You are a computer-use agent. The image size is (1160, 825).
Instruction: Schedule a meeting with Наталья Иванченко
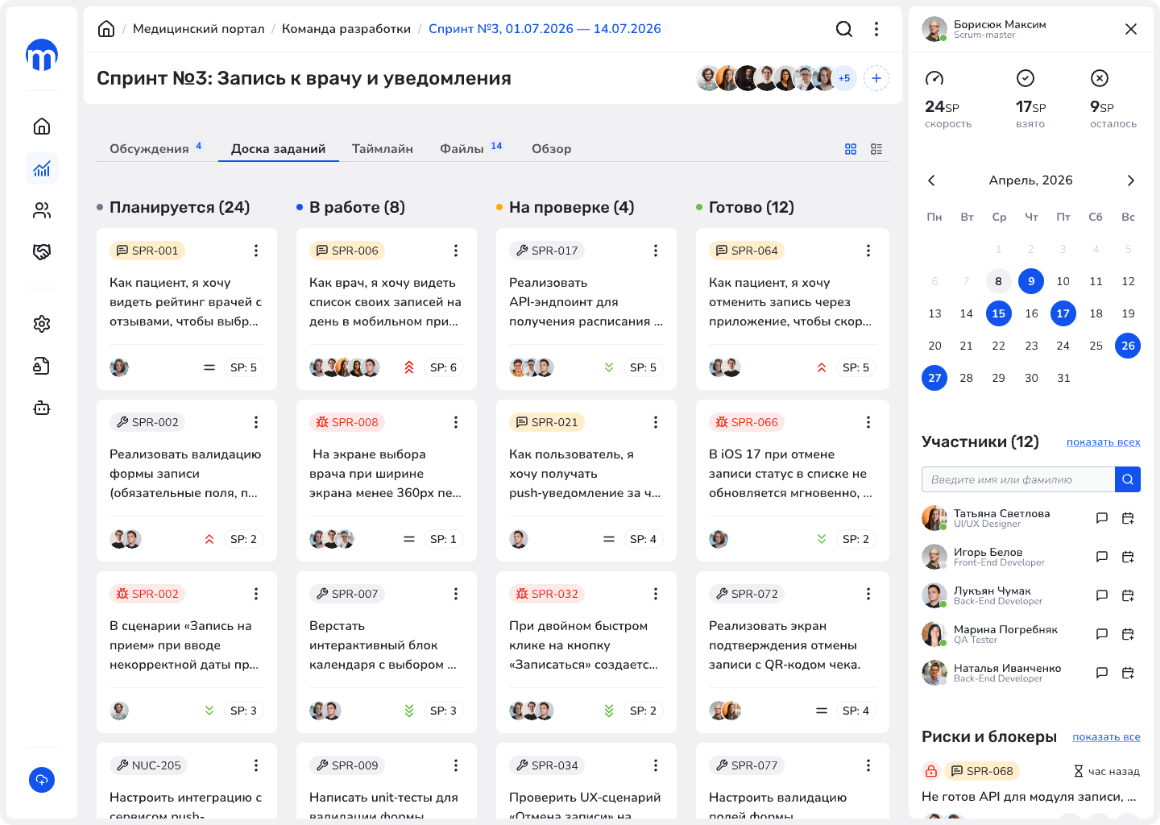point(1127,673)
